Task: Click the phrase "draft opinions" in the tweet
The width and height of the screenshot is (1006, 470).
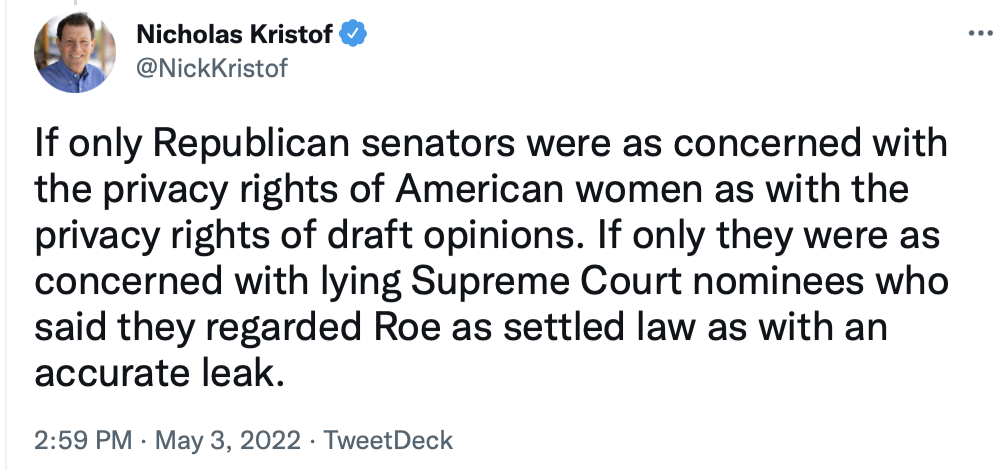Action: [436, 233]
